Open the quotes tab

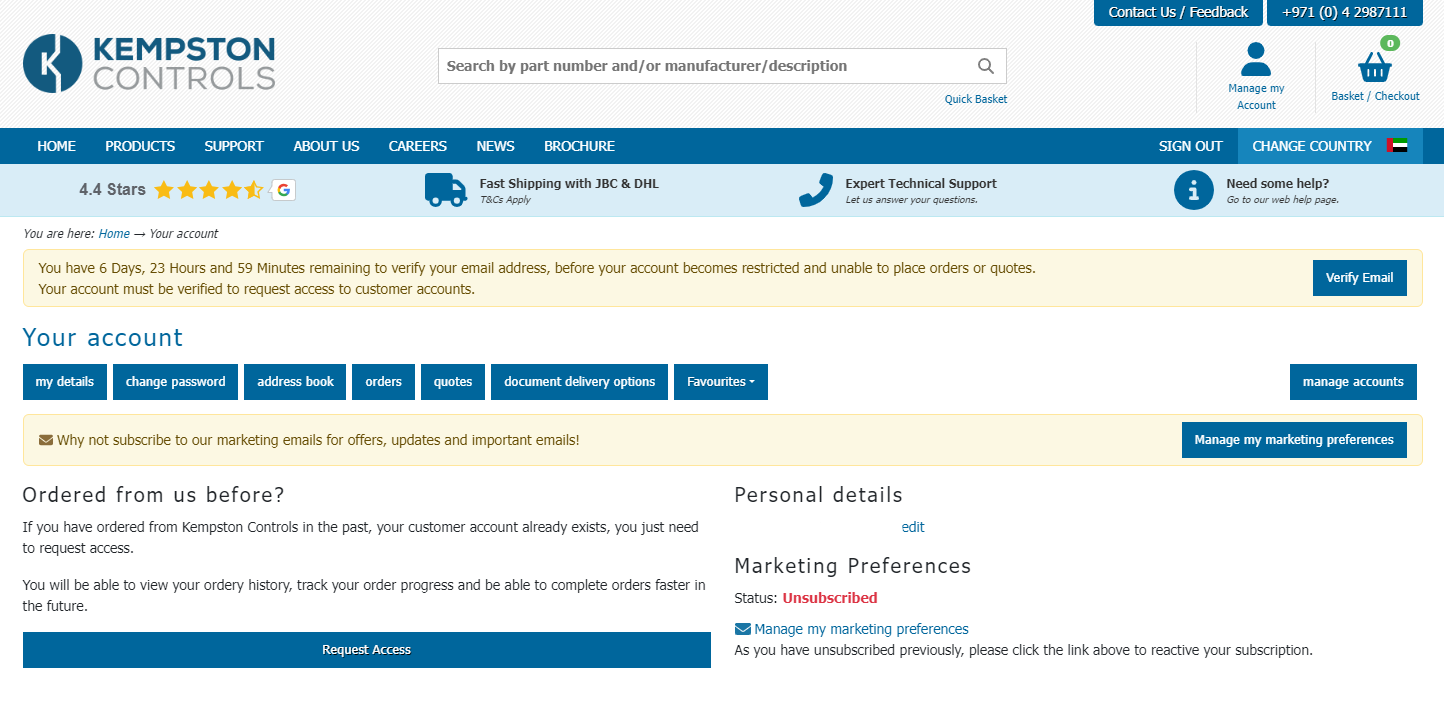pos(453,382)
